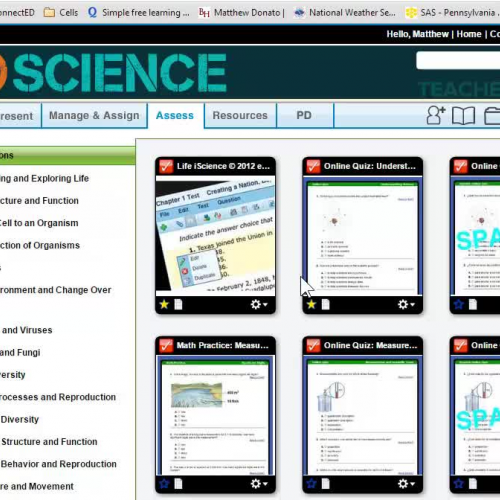The width and height of the screenshot is (500, 500).
Task: Click 'Life iScience © 2012 e...' title
Action: [223, 166]
